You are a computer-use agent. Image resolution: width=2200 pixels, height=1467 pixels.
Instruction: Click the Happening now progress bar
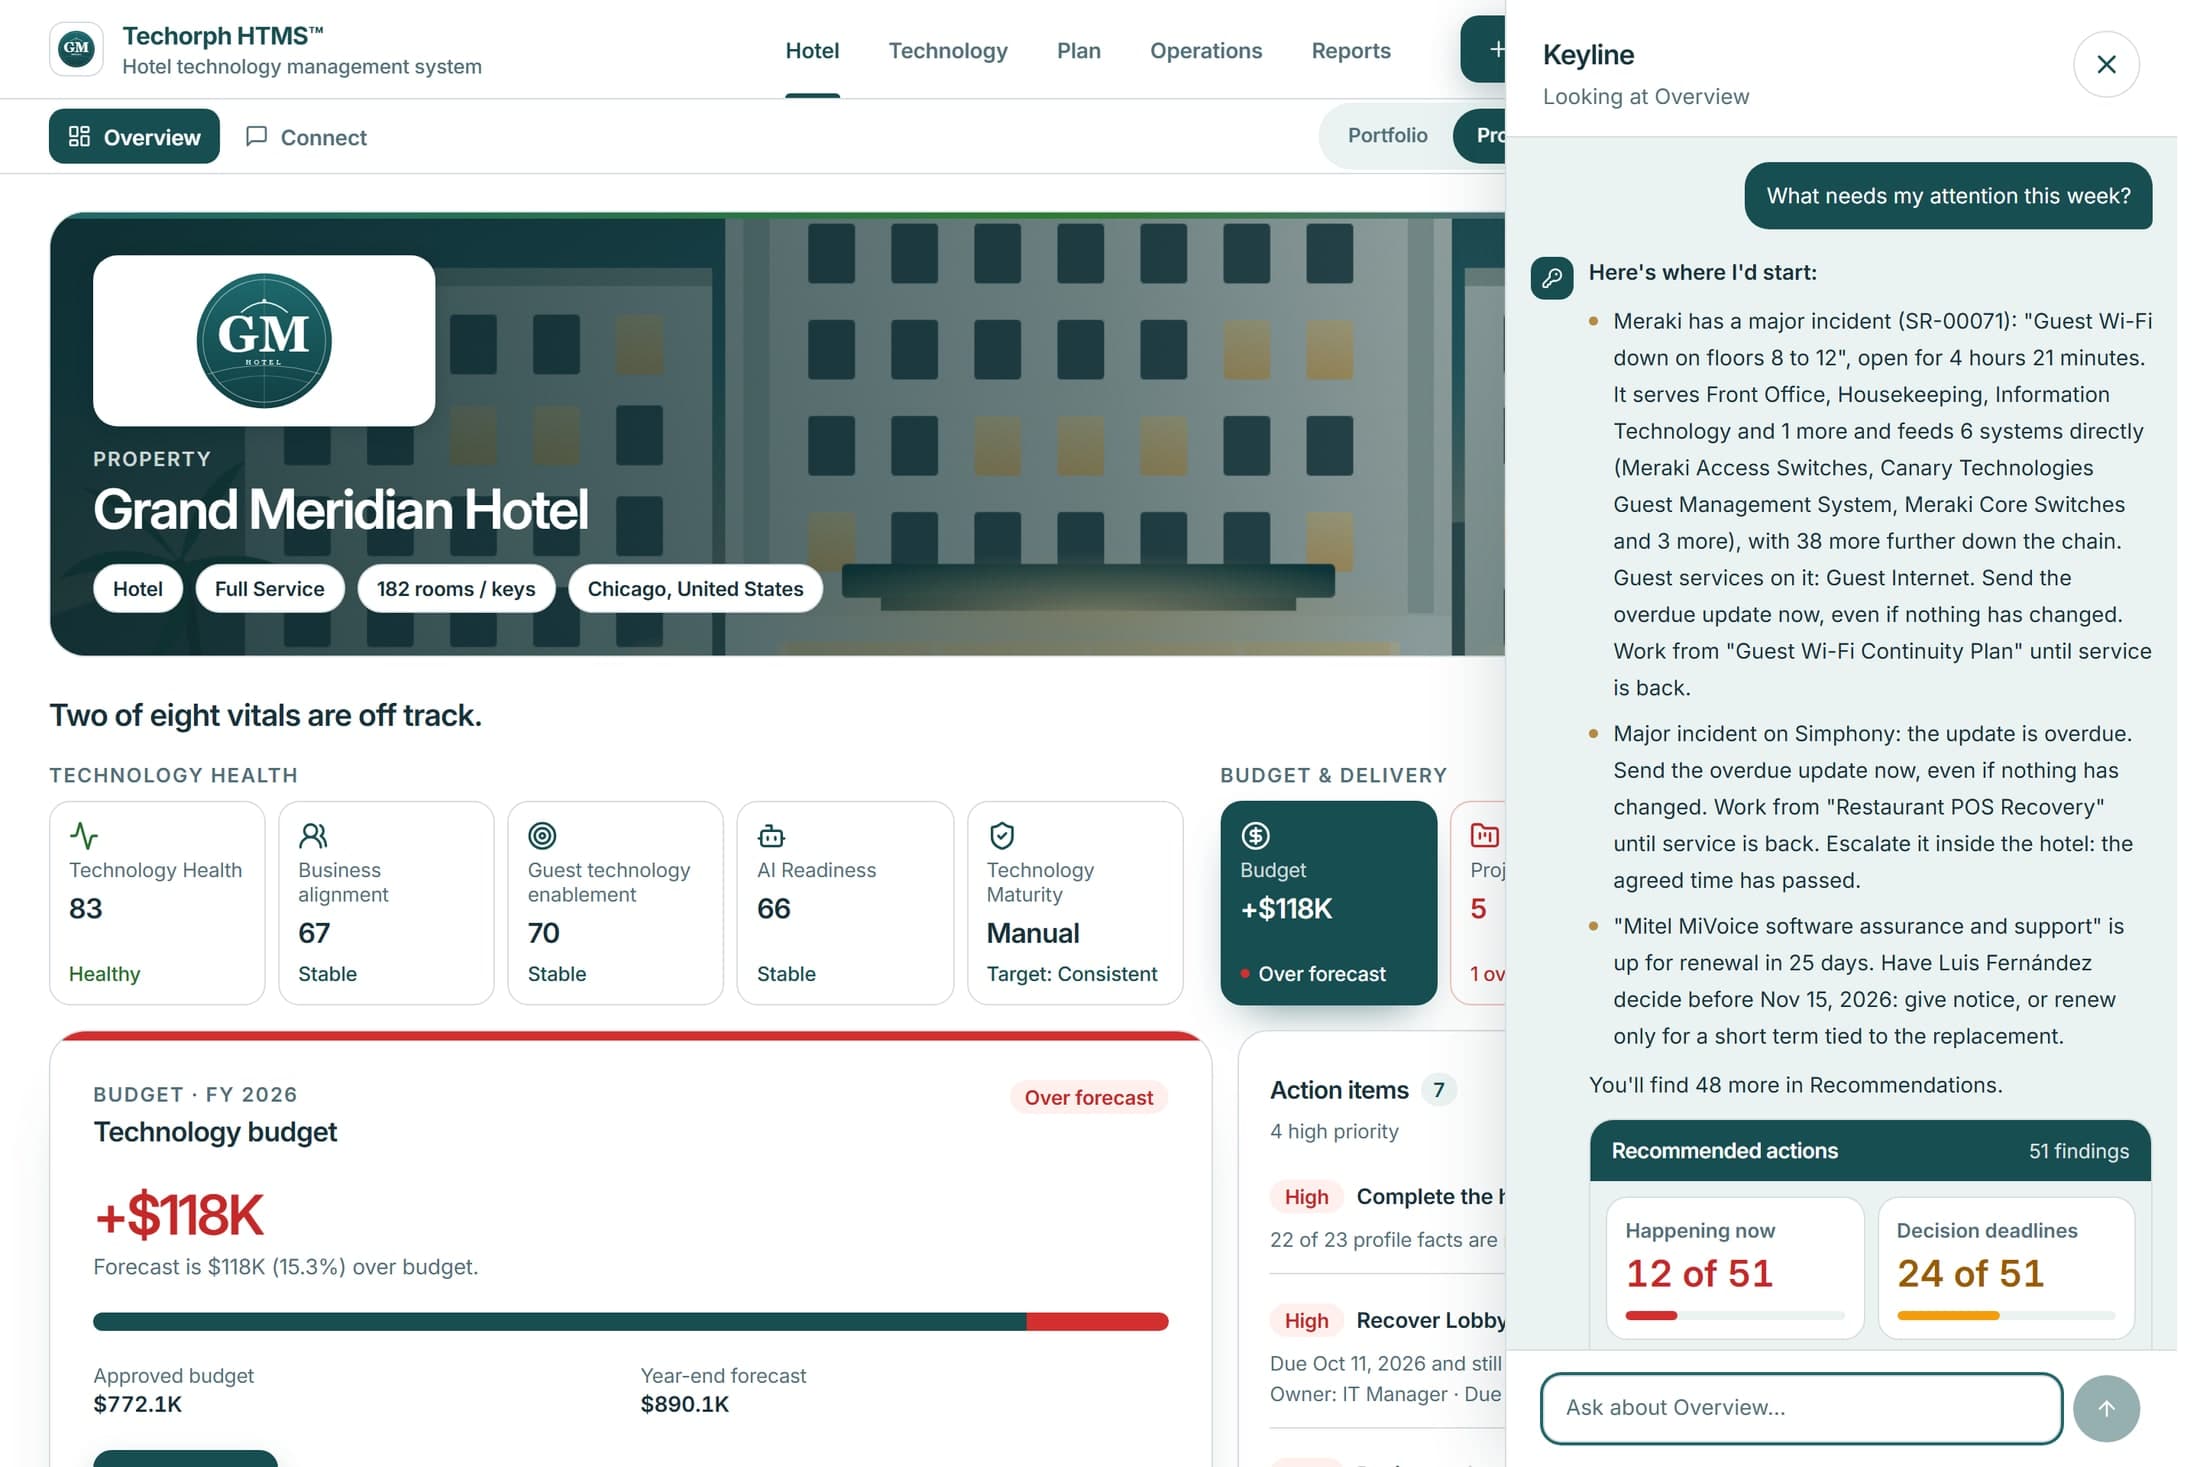point(1735,1316)
